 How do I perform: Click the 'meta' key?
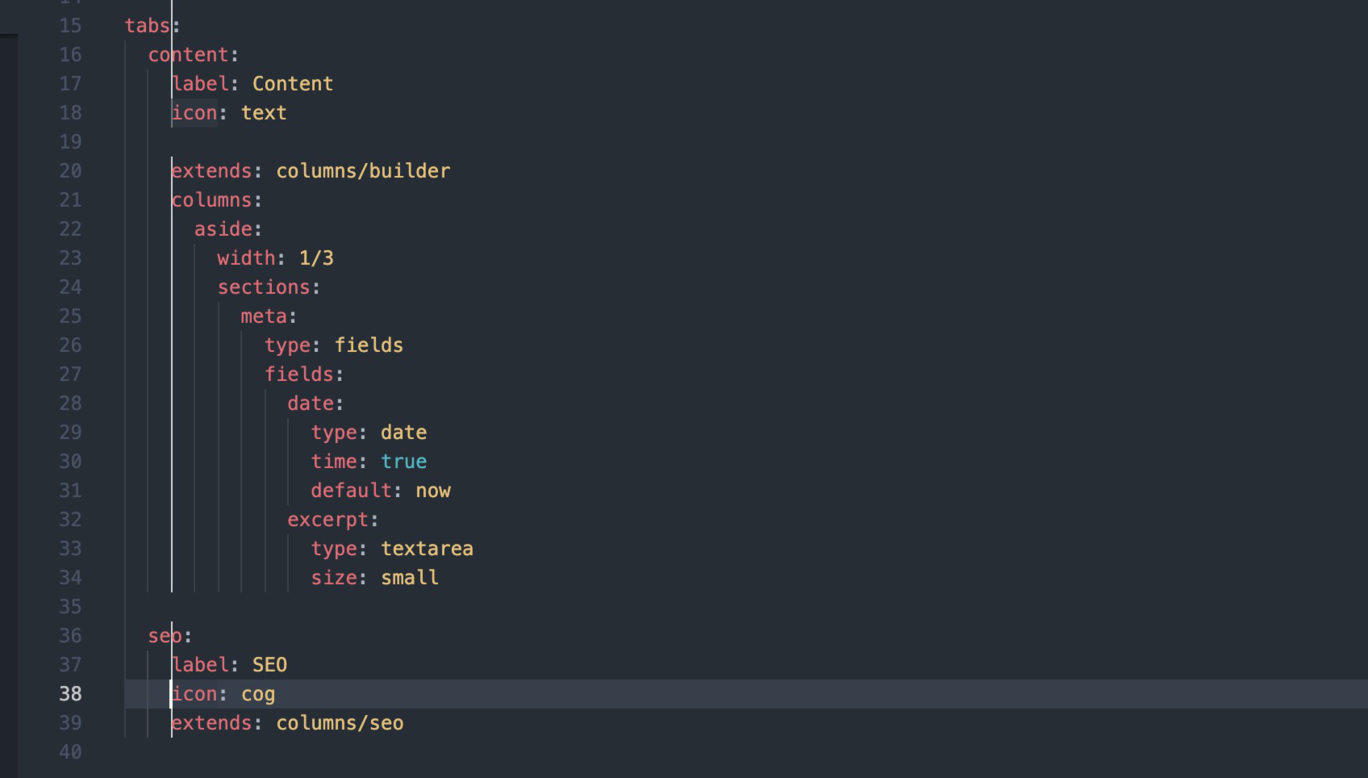pyautogui.click(x=264, y=315)
